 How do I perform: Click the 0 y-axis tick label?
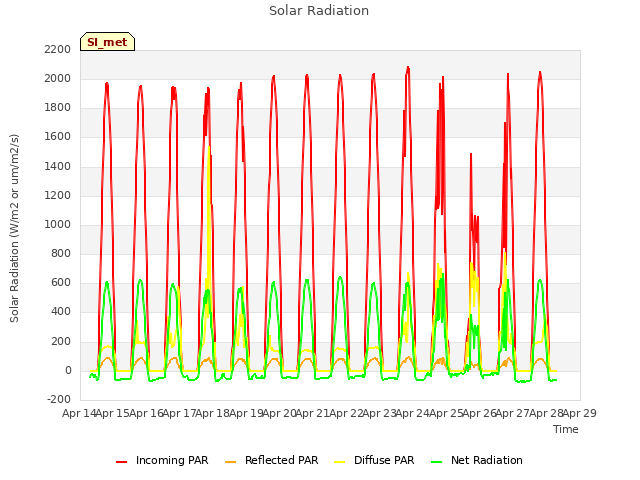pyautogui.click(x=68, y=371)
